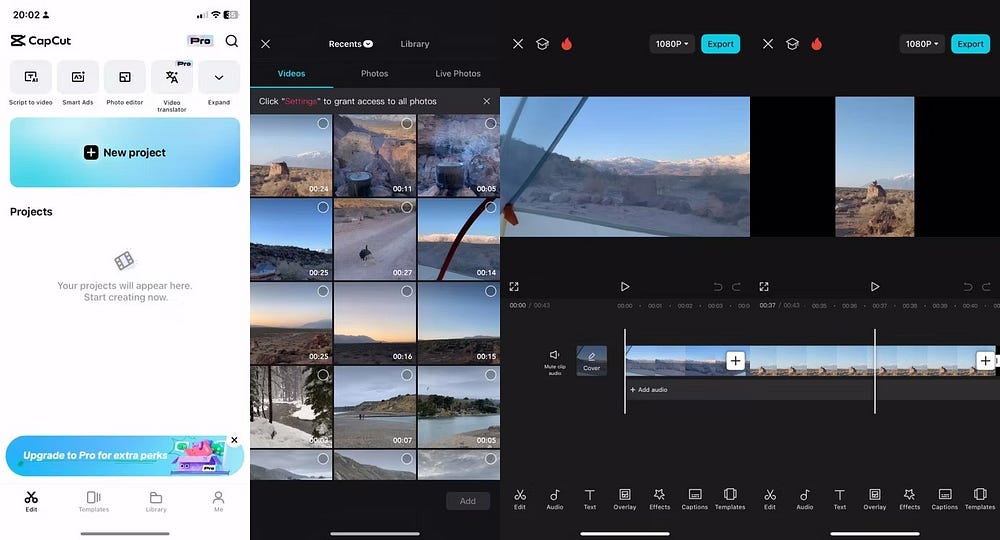Open Smart Ads tool
The image size is (1000, 540).
78,84
